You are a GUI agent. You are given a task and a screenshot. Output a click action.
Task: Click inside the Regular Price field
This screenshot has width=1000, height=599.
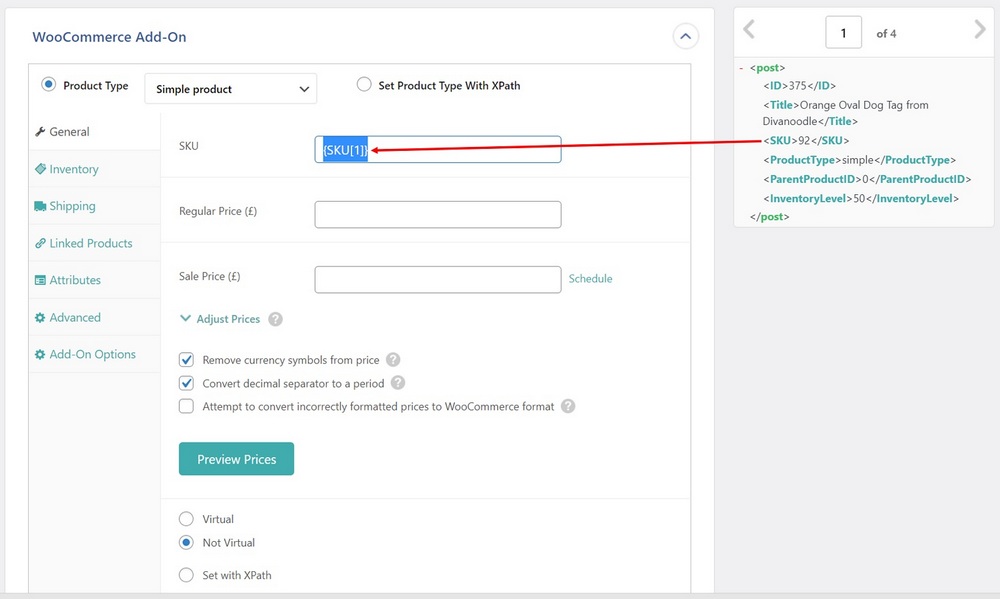[437, 214]
